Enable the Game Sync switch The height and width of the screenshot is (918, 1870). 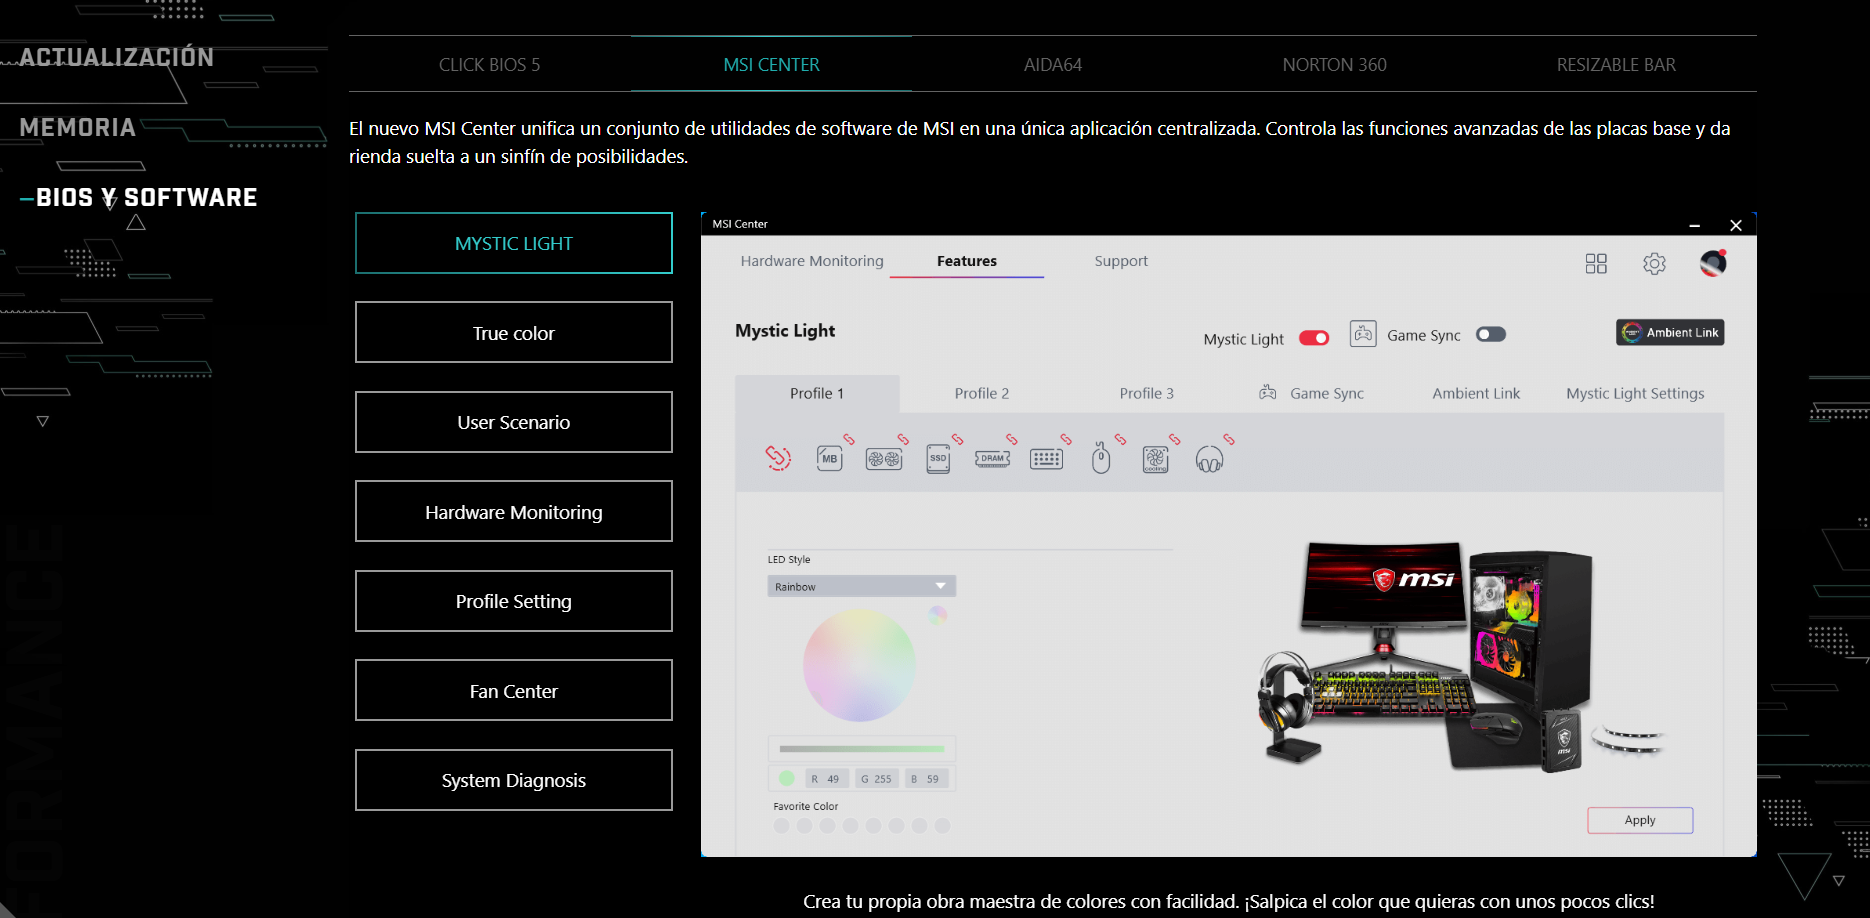pos(1491,334)
